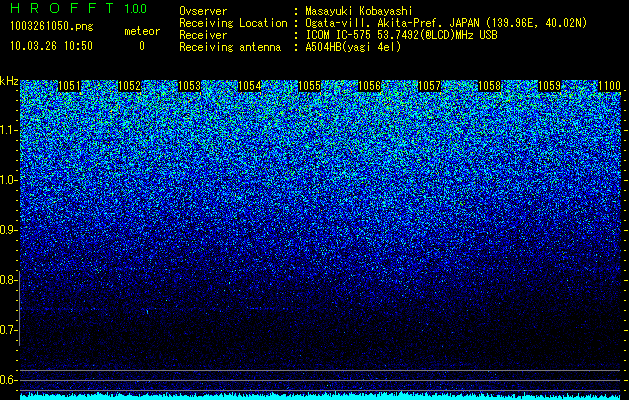629x400 pixels.
Task: Click the version number 1.0.0
Action: click(135, 8)
